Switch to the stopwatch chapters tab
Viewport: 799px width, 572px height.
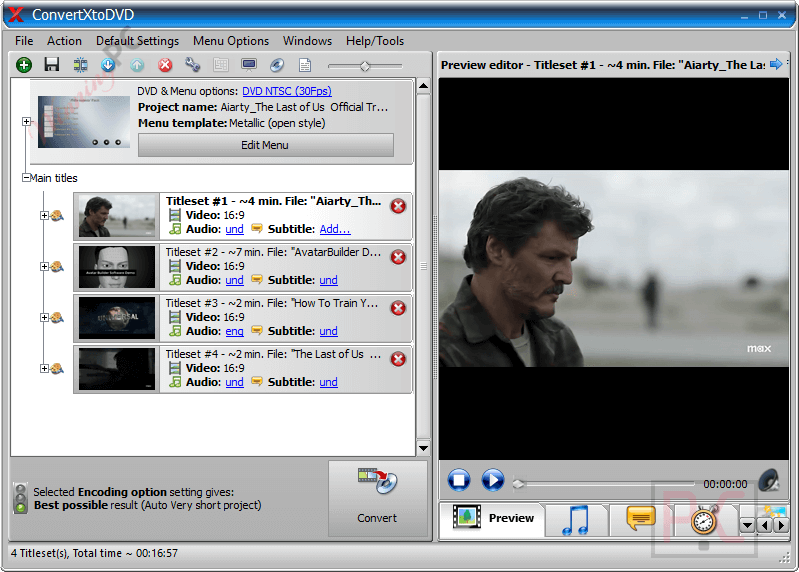pyautogui.click(x=705, y=520)
